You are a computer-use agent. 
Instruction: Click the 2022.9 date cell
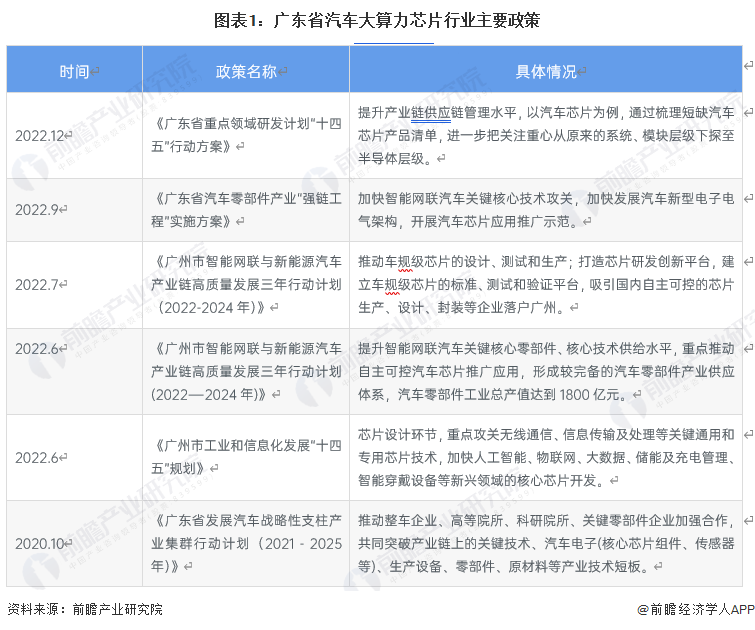(x=37, y=210)
